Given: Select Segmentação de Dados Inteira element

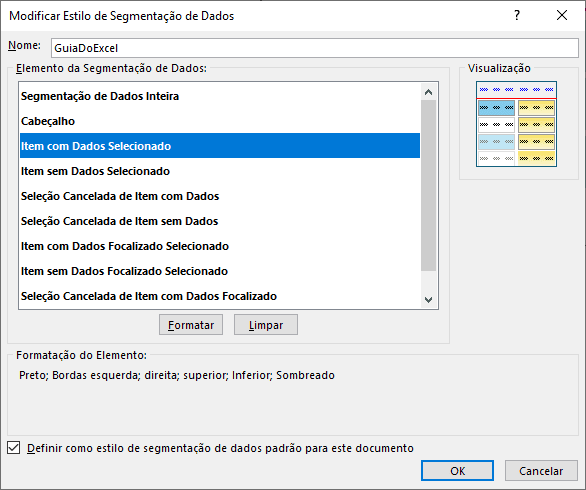Looking at the screenshot, I should point(220,96).
